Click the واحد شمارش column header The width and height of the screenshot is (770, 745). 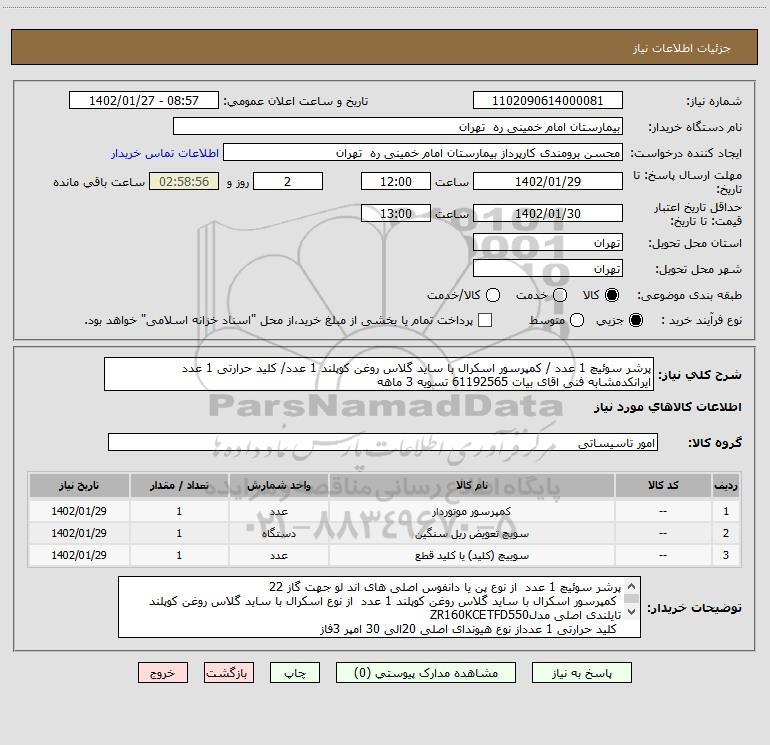pyautogui.click(x=278, y=485)
